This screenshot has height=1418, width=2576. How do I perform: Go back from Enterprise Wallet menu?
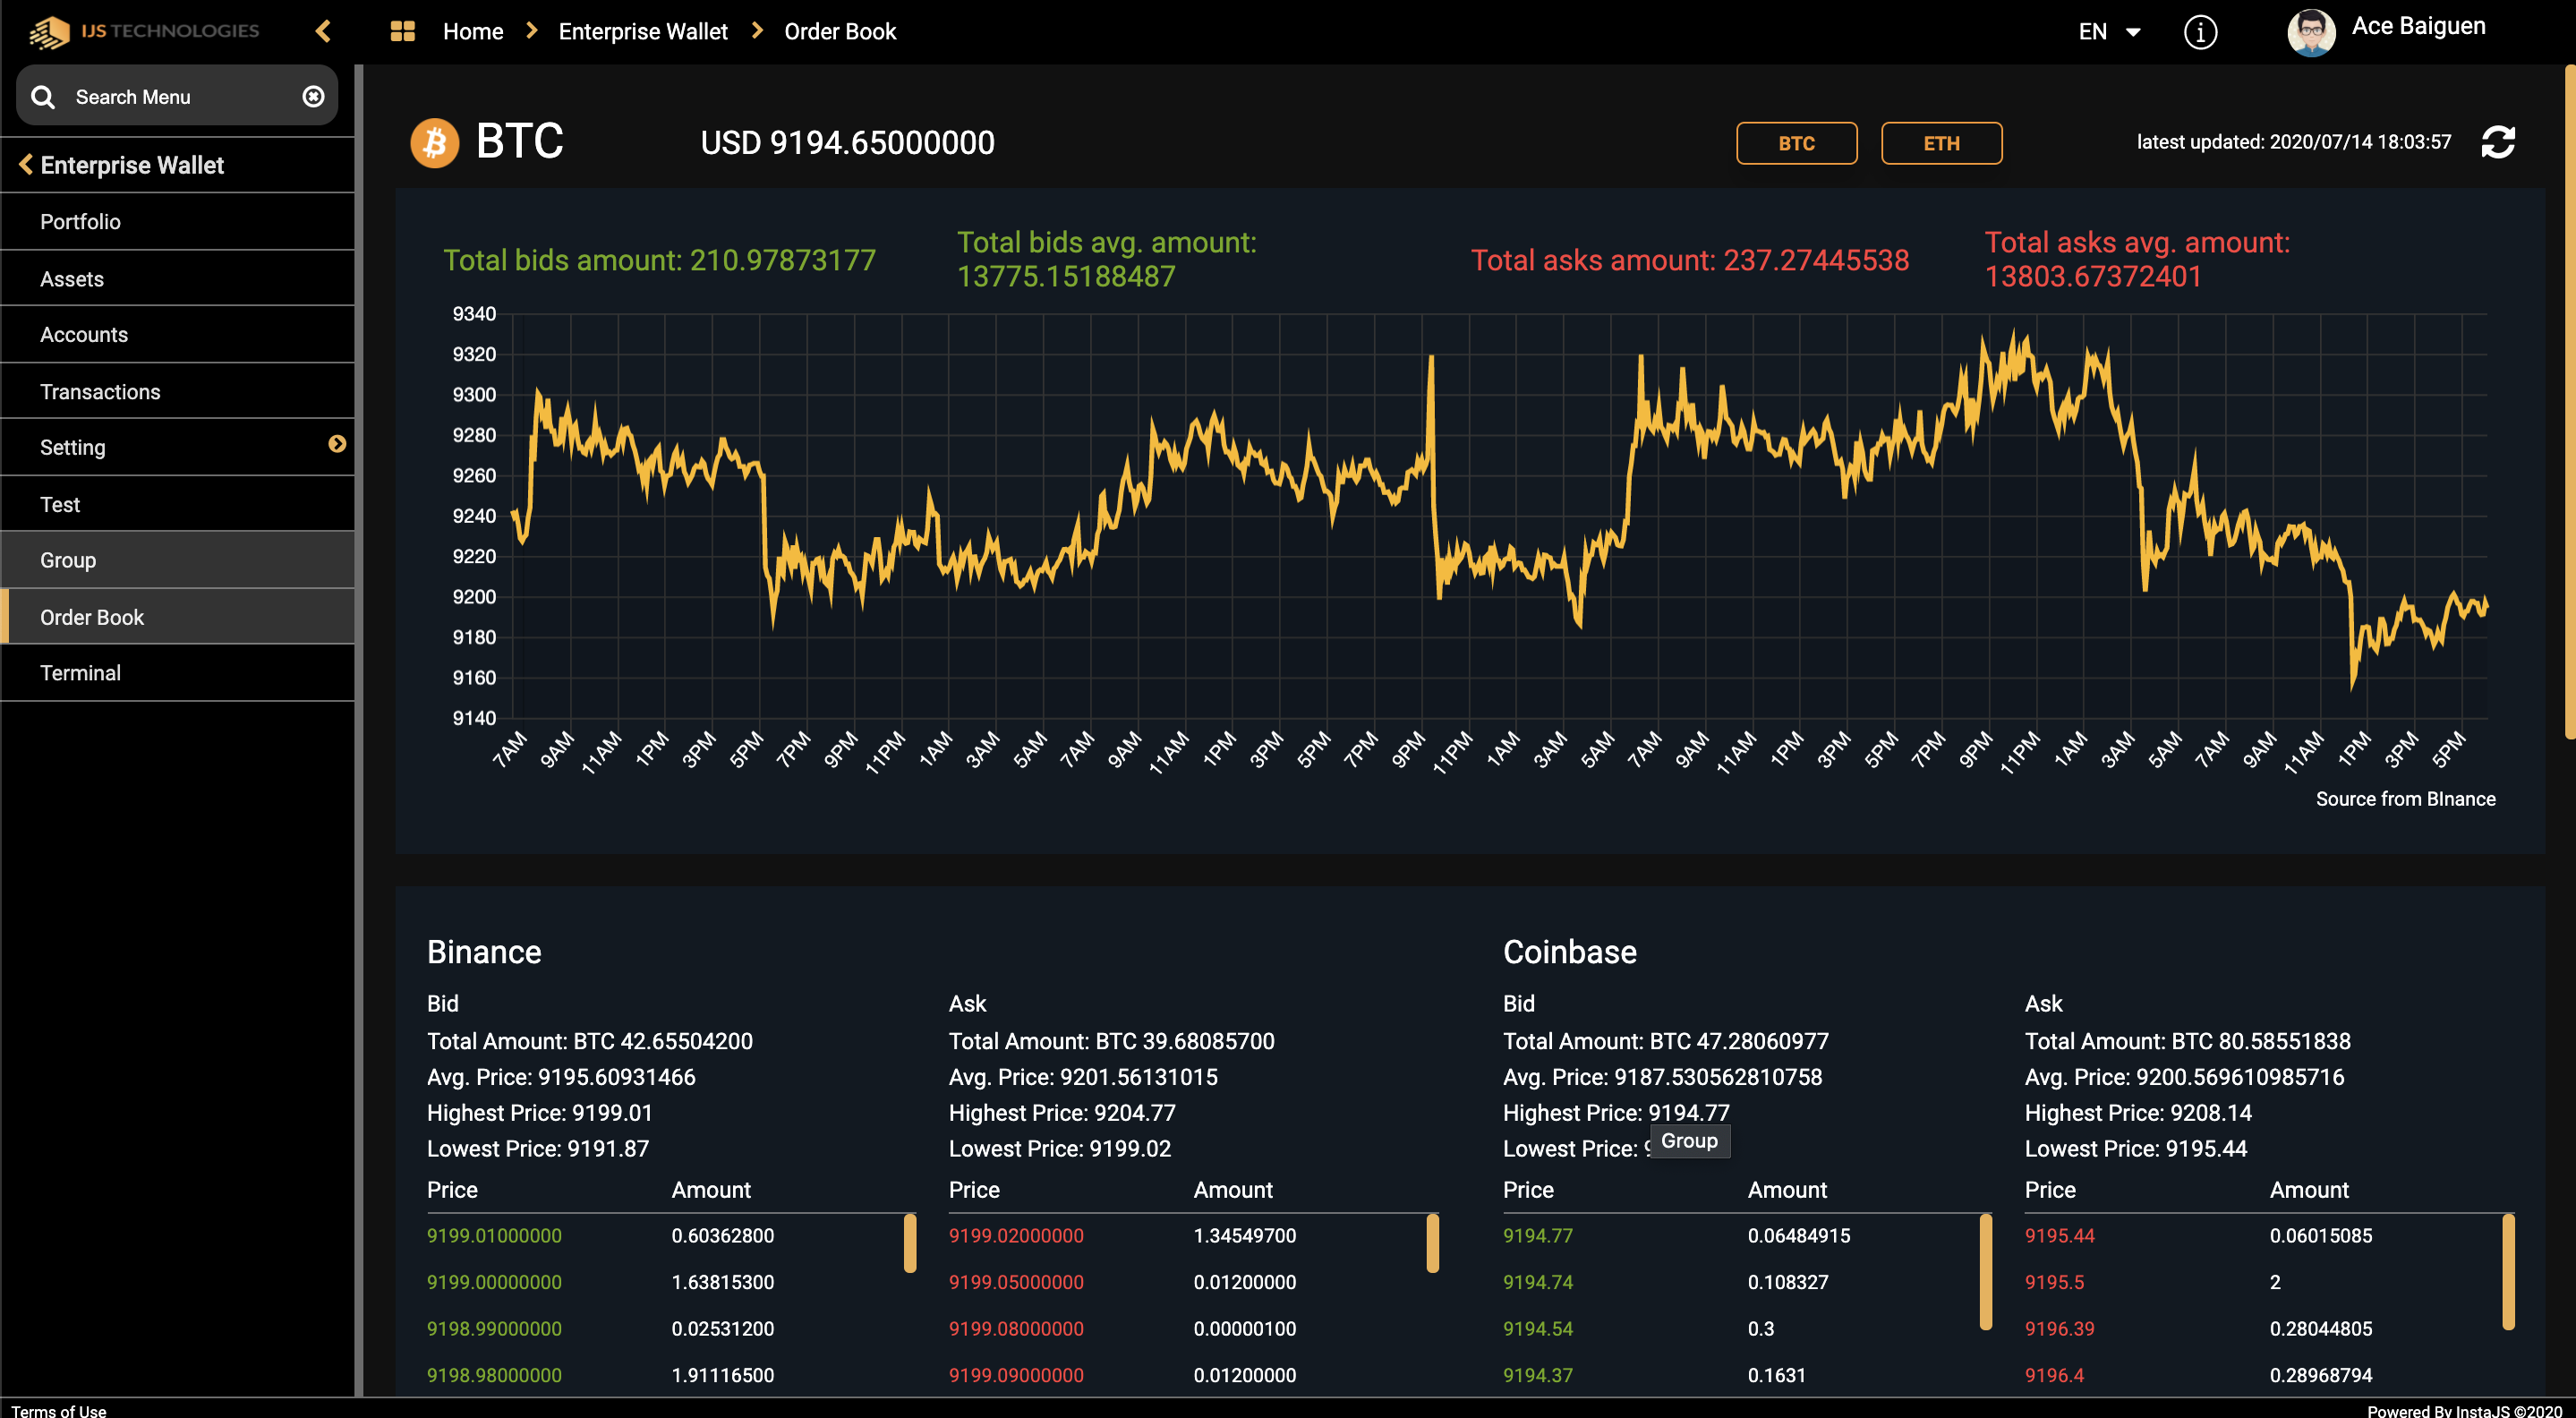(x=26, y=165)
